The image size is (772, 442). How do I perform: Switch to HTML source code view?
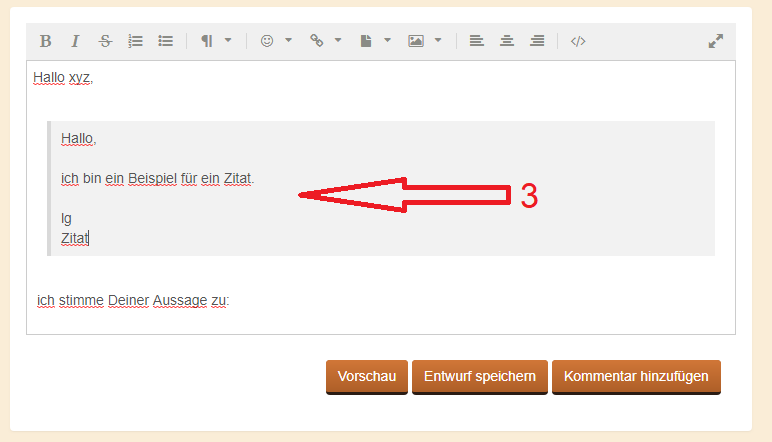(x=578, y=41)
